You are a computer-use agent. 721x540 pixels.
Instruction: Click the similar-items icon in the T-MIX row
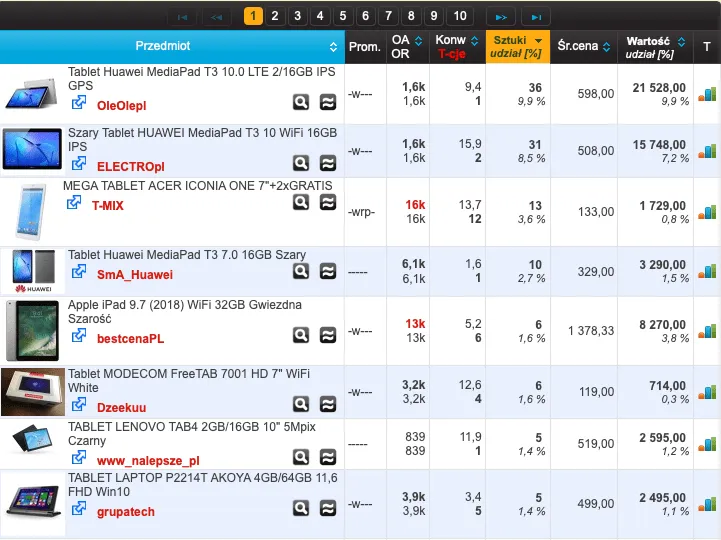pyautogui.click(x=328, y=202)
